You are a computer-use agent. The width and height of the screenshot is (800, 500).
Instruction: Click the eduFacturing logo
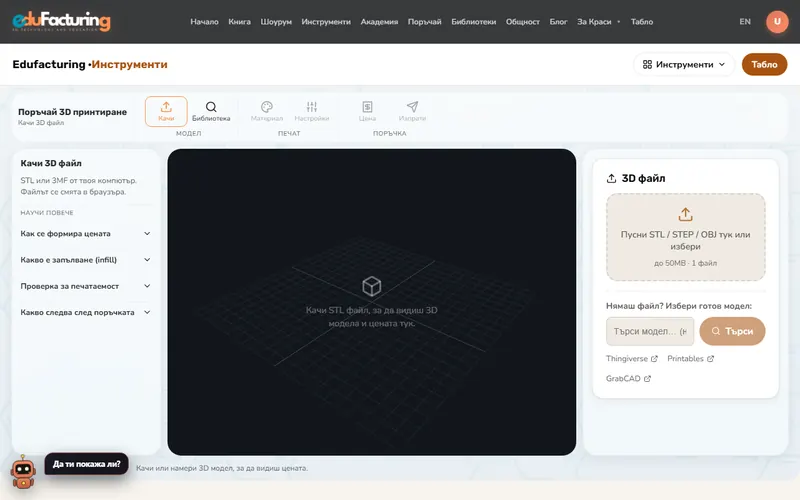[x=61, y=21]
